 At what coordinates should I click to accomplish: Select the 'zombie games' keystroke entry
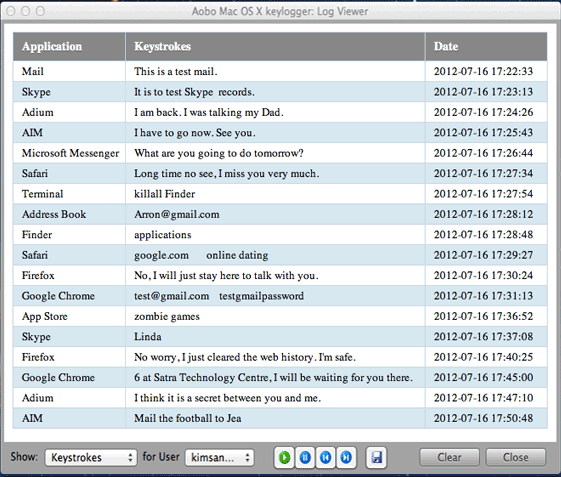(x=167, y=316)
